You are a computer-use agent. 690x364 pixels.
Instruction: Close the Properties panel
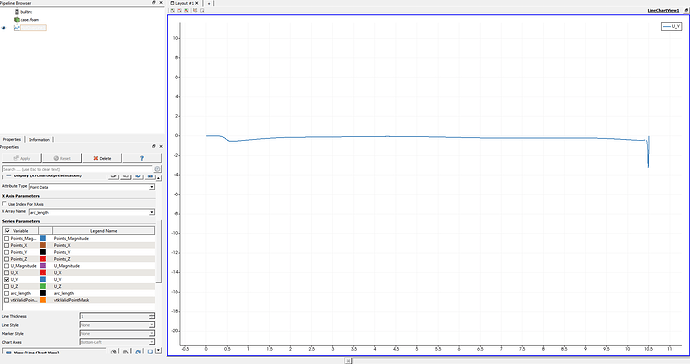pyautogui.click(x=161, y=146)
